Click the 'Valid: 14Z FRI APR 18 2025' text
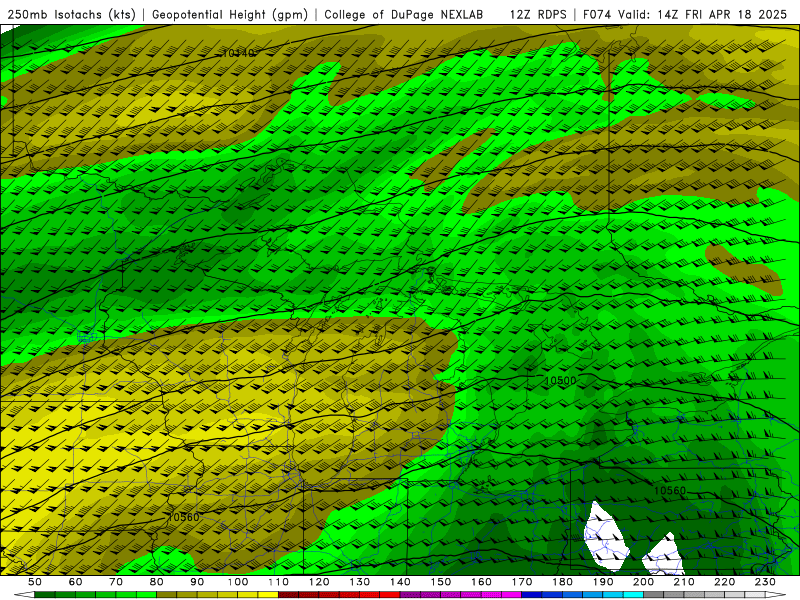800x600 pixels. (703, 15)
